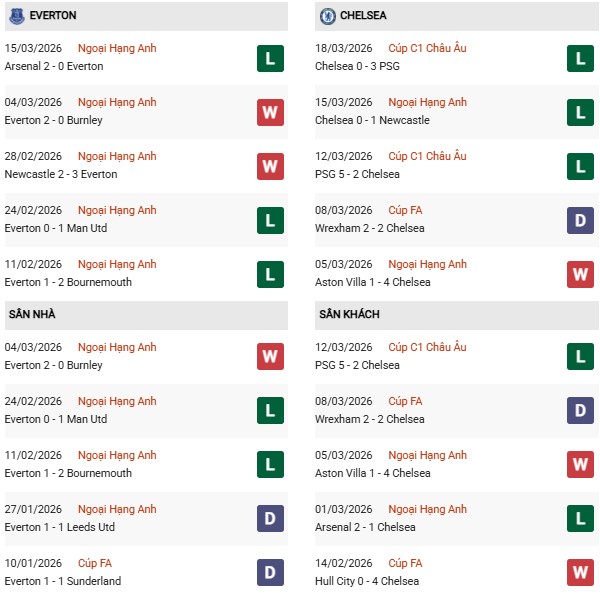Click the L badge for Chelsea 0 - 3 PSG
This screenshot has height=595, width=600.
[x=580, y=58]
